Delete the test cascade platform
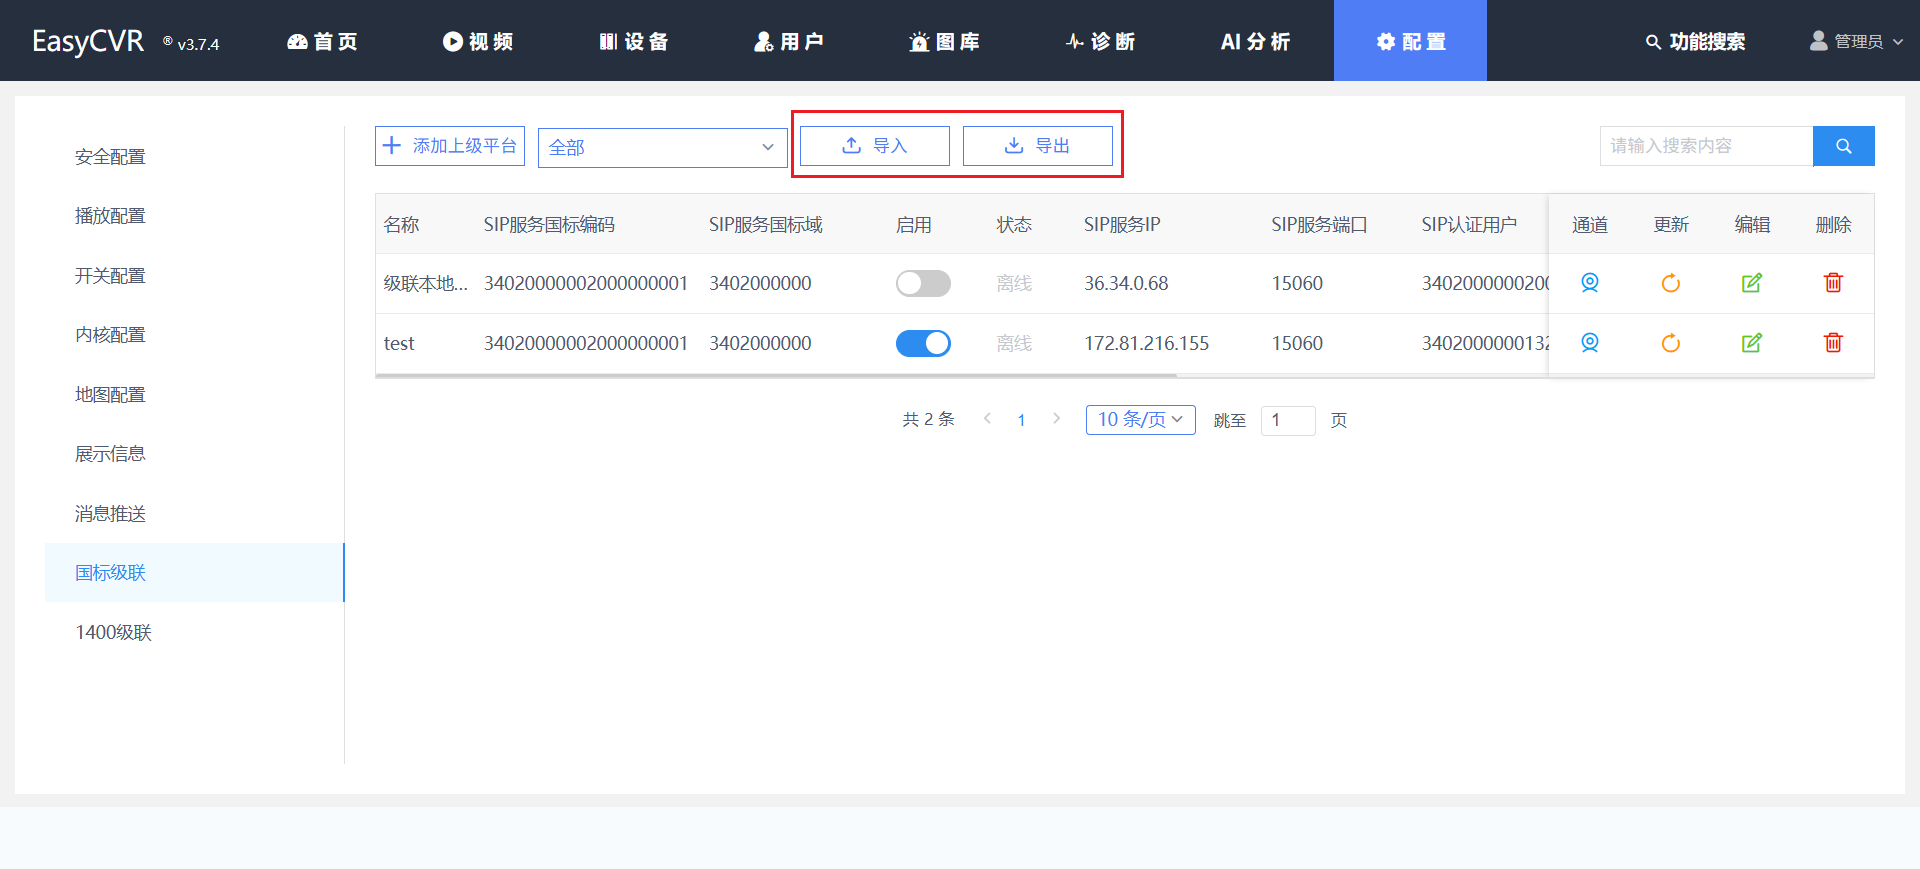 1832,343
